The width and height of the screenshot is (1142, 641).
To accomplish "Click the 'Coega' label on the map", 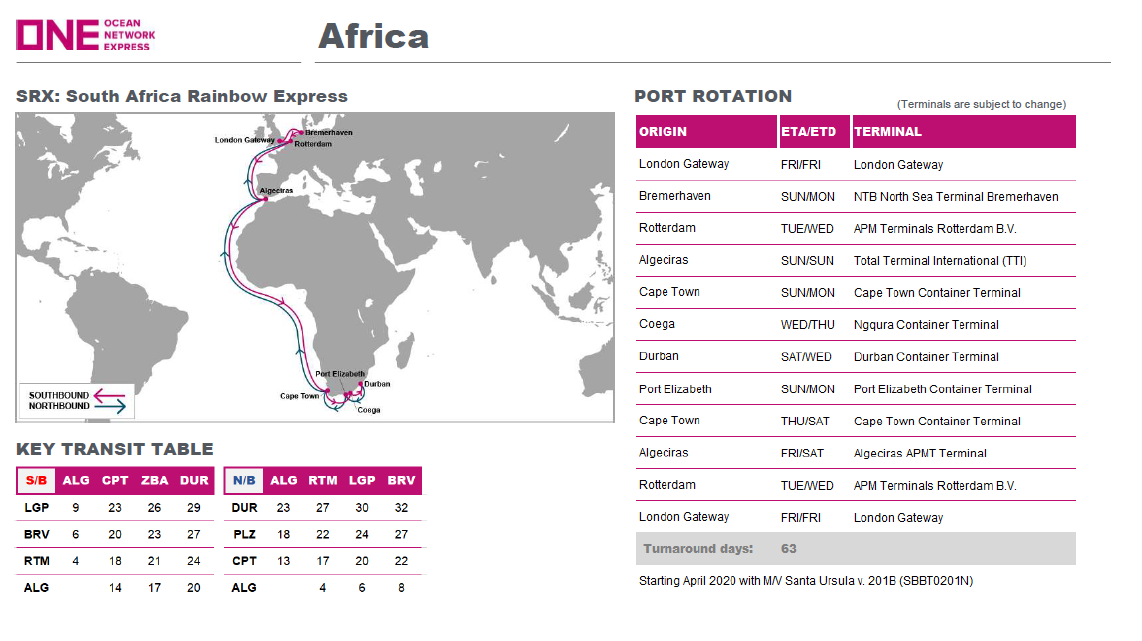I will coord(369,410).
